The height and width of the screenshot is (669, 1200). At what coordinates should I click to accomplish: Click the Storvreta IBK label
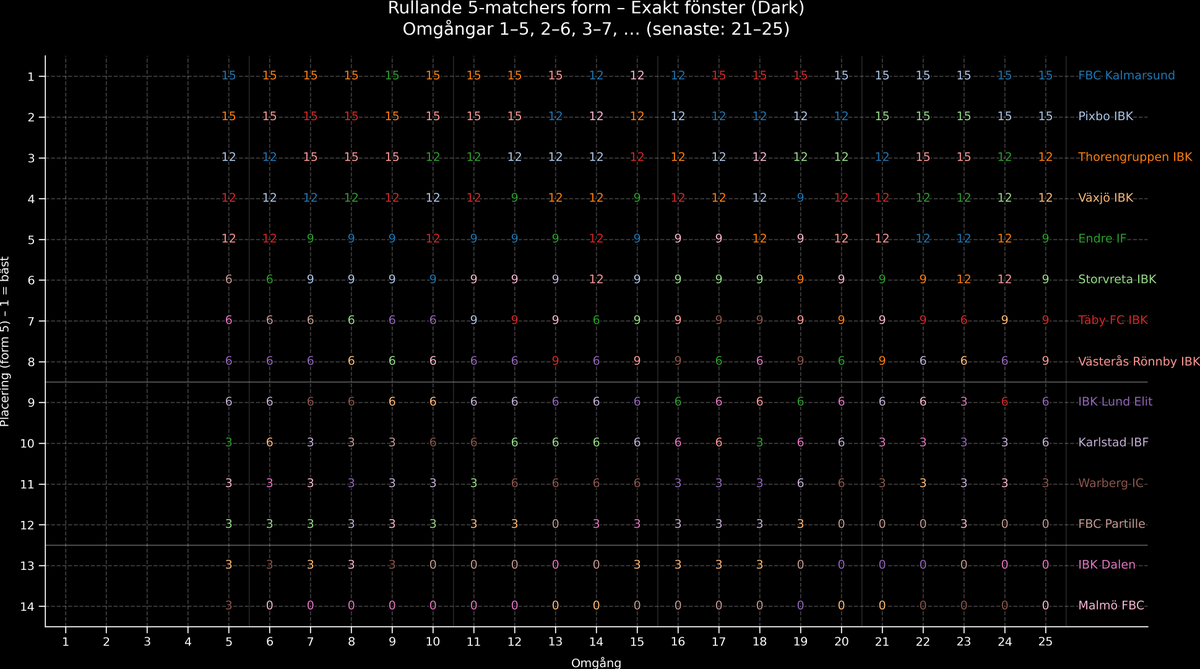(1117, 280)
